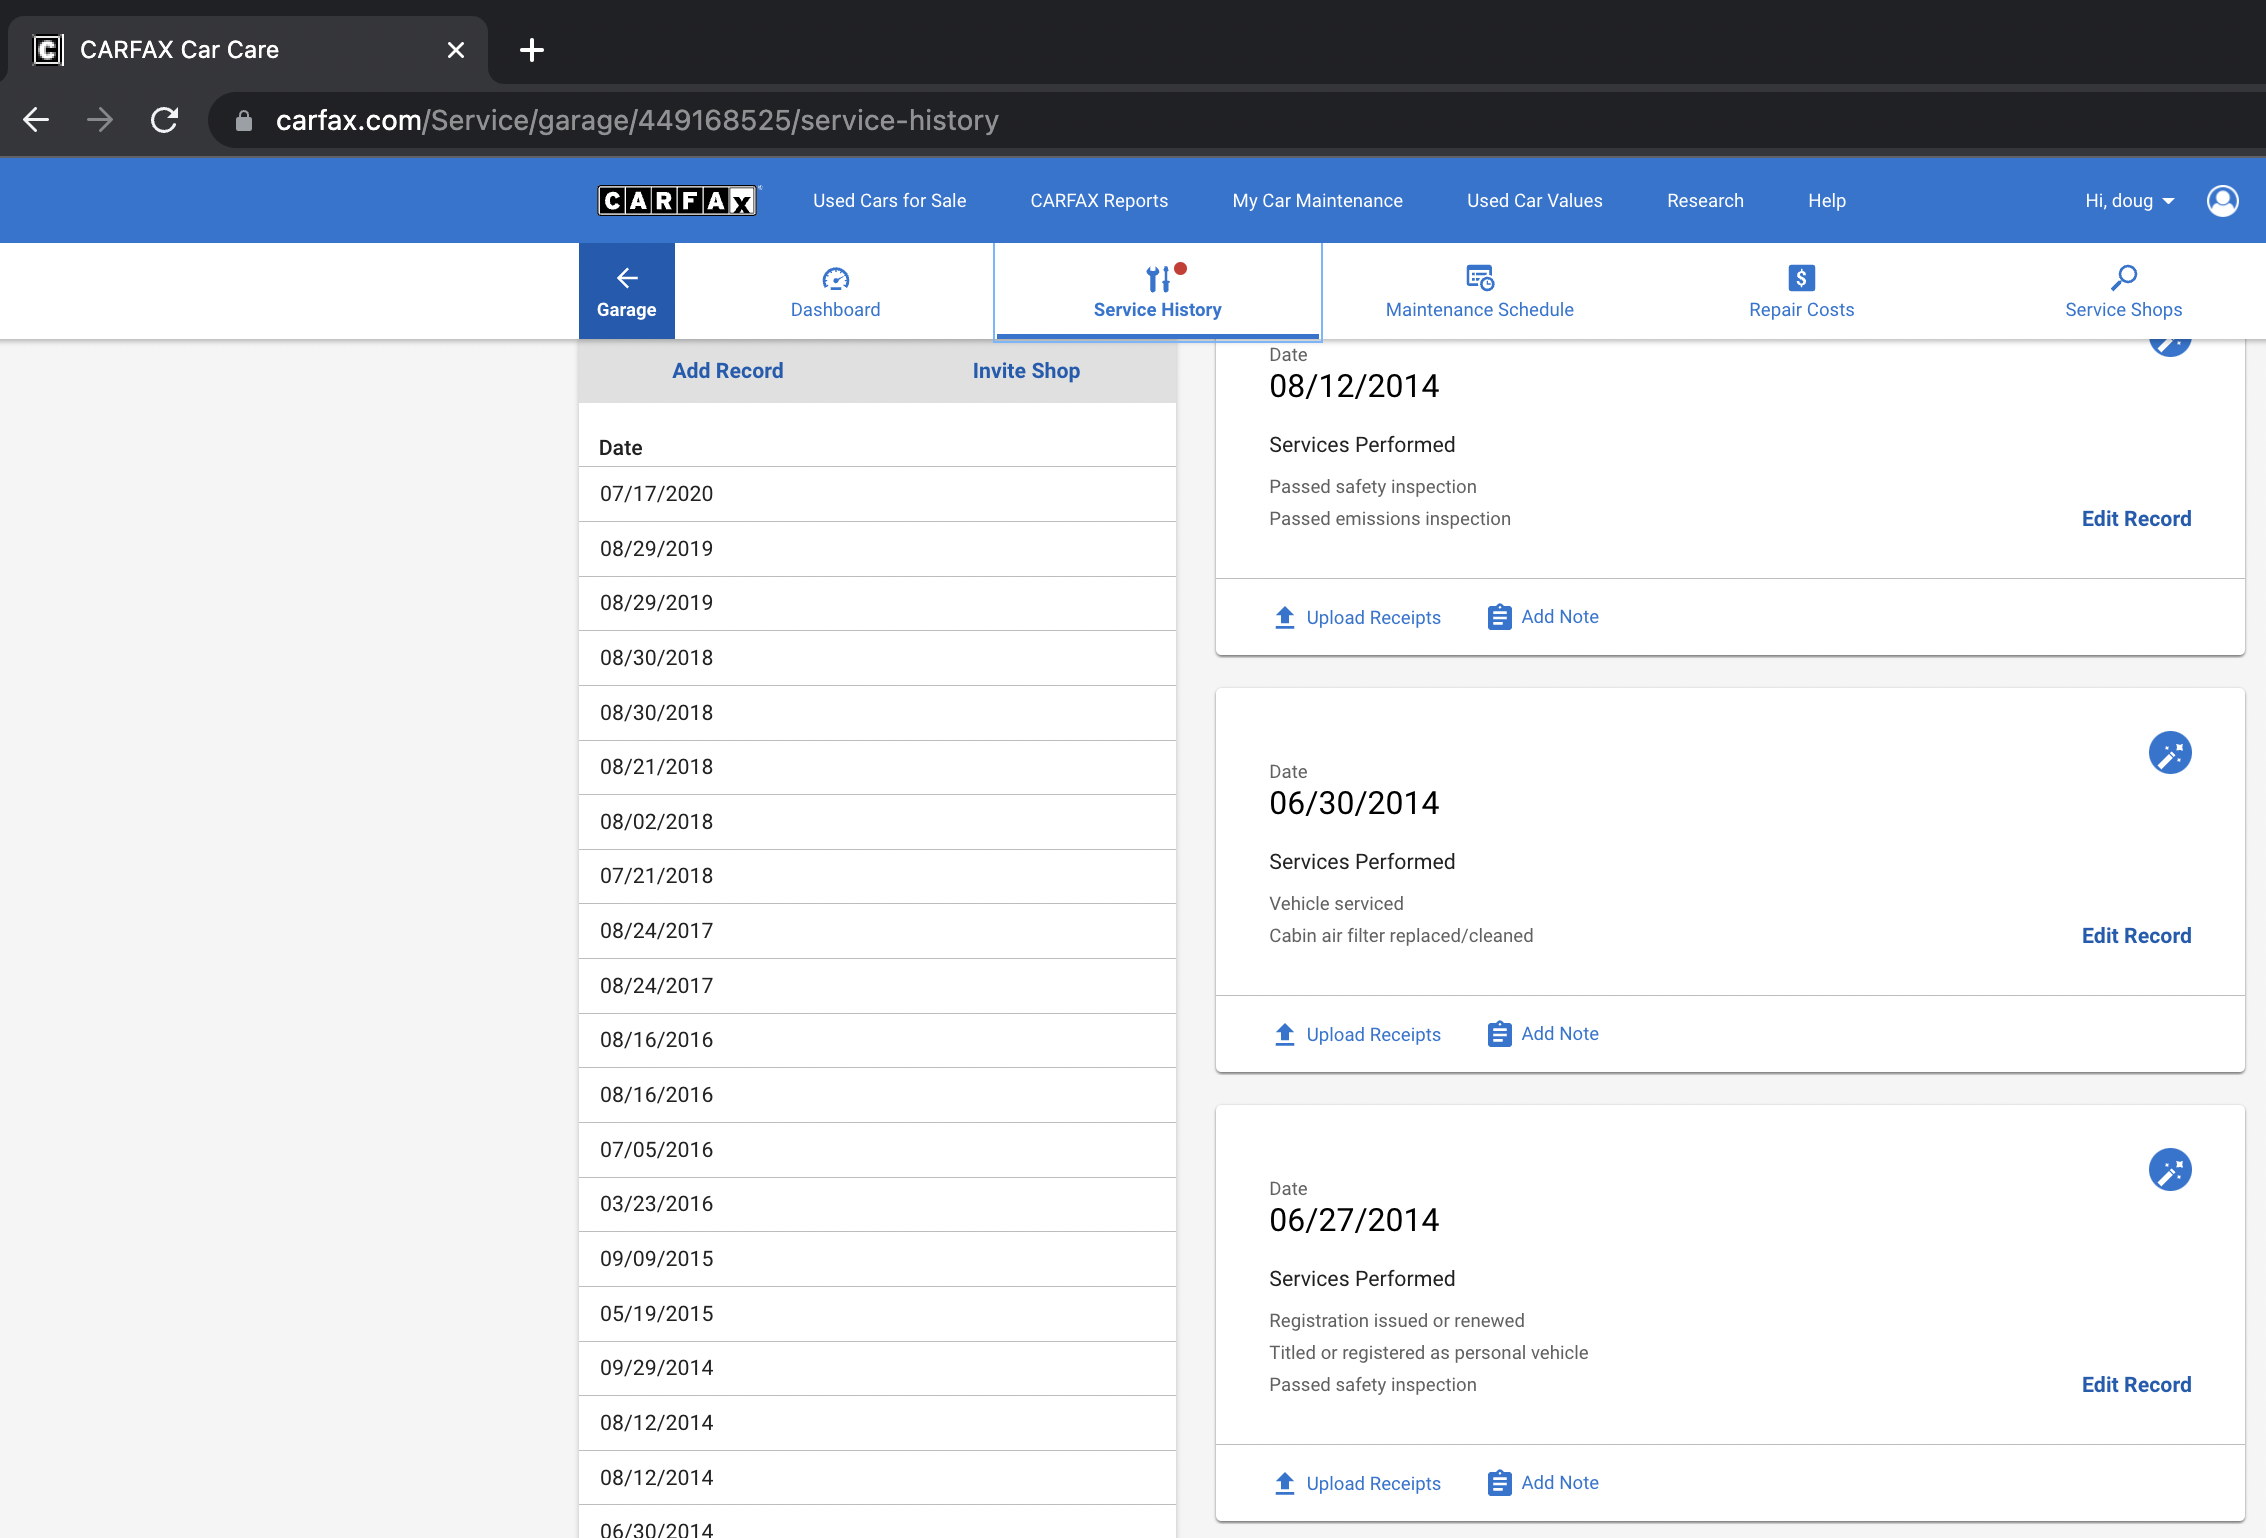Add Note to the 06/30/2014 record
2266x1538 pixels.
pyautogui.click(x=1543, y=1034)
